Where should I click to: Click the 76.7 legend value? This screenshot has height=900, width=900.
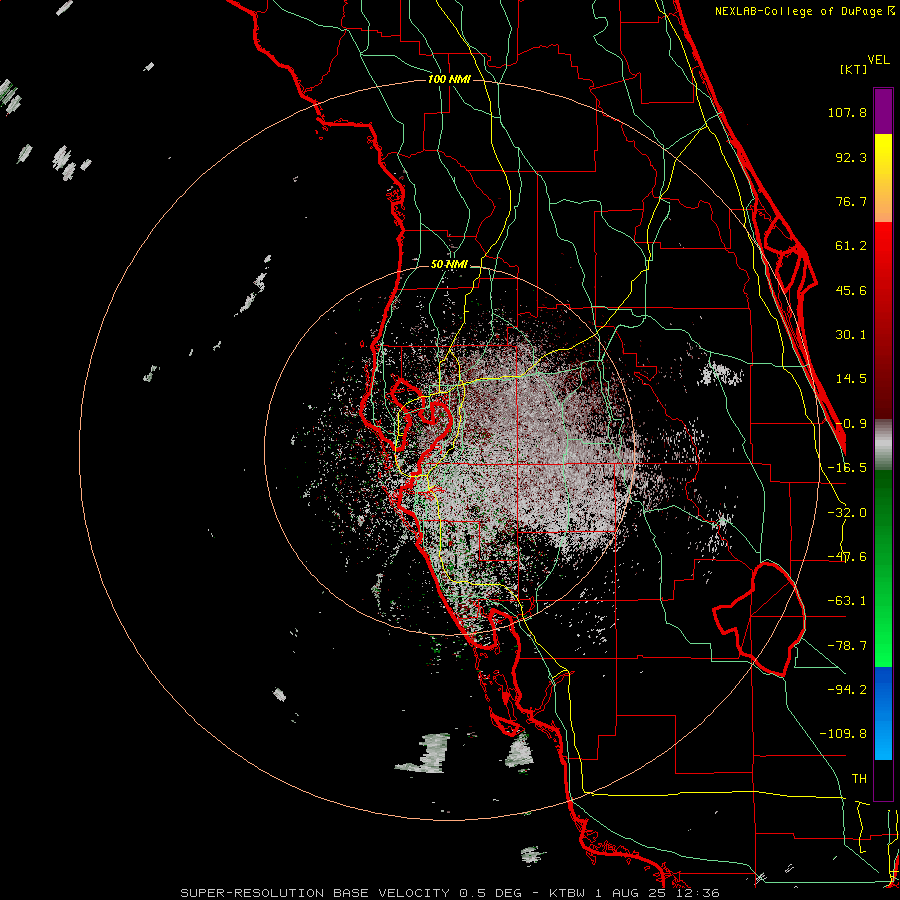[851, 201]
